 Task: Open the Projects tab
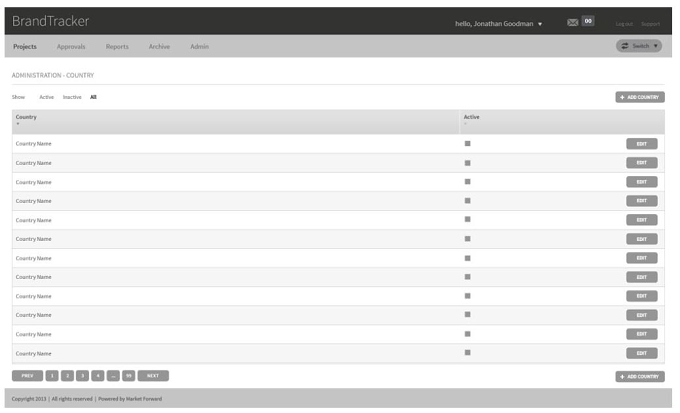point(25,46)
